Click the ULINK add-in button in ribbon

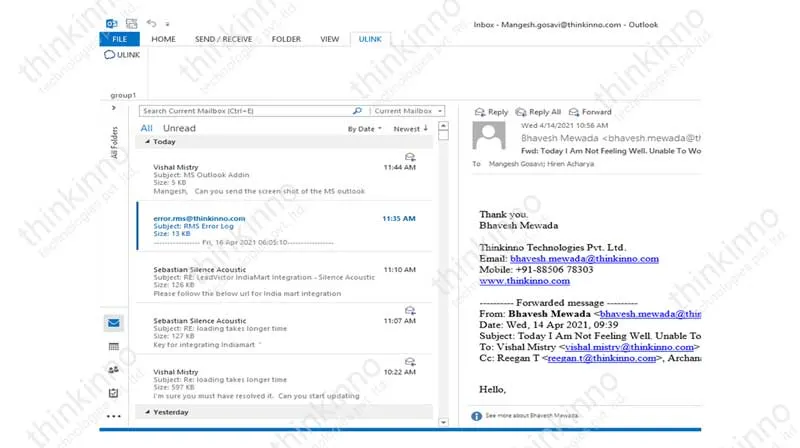click(x=122, y=55)
